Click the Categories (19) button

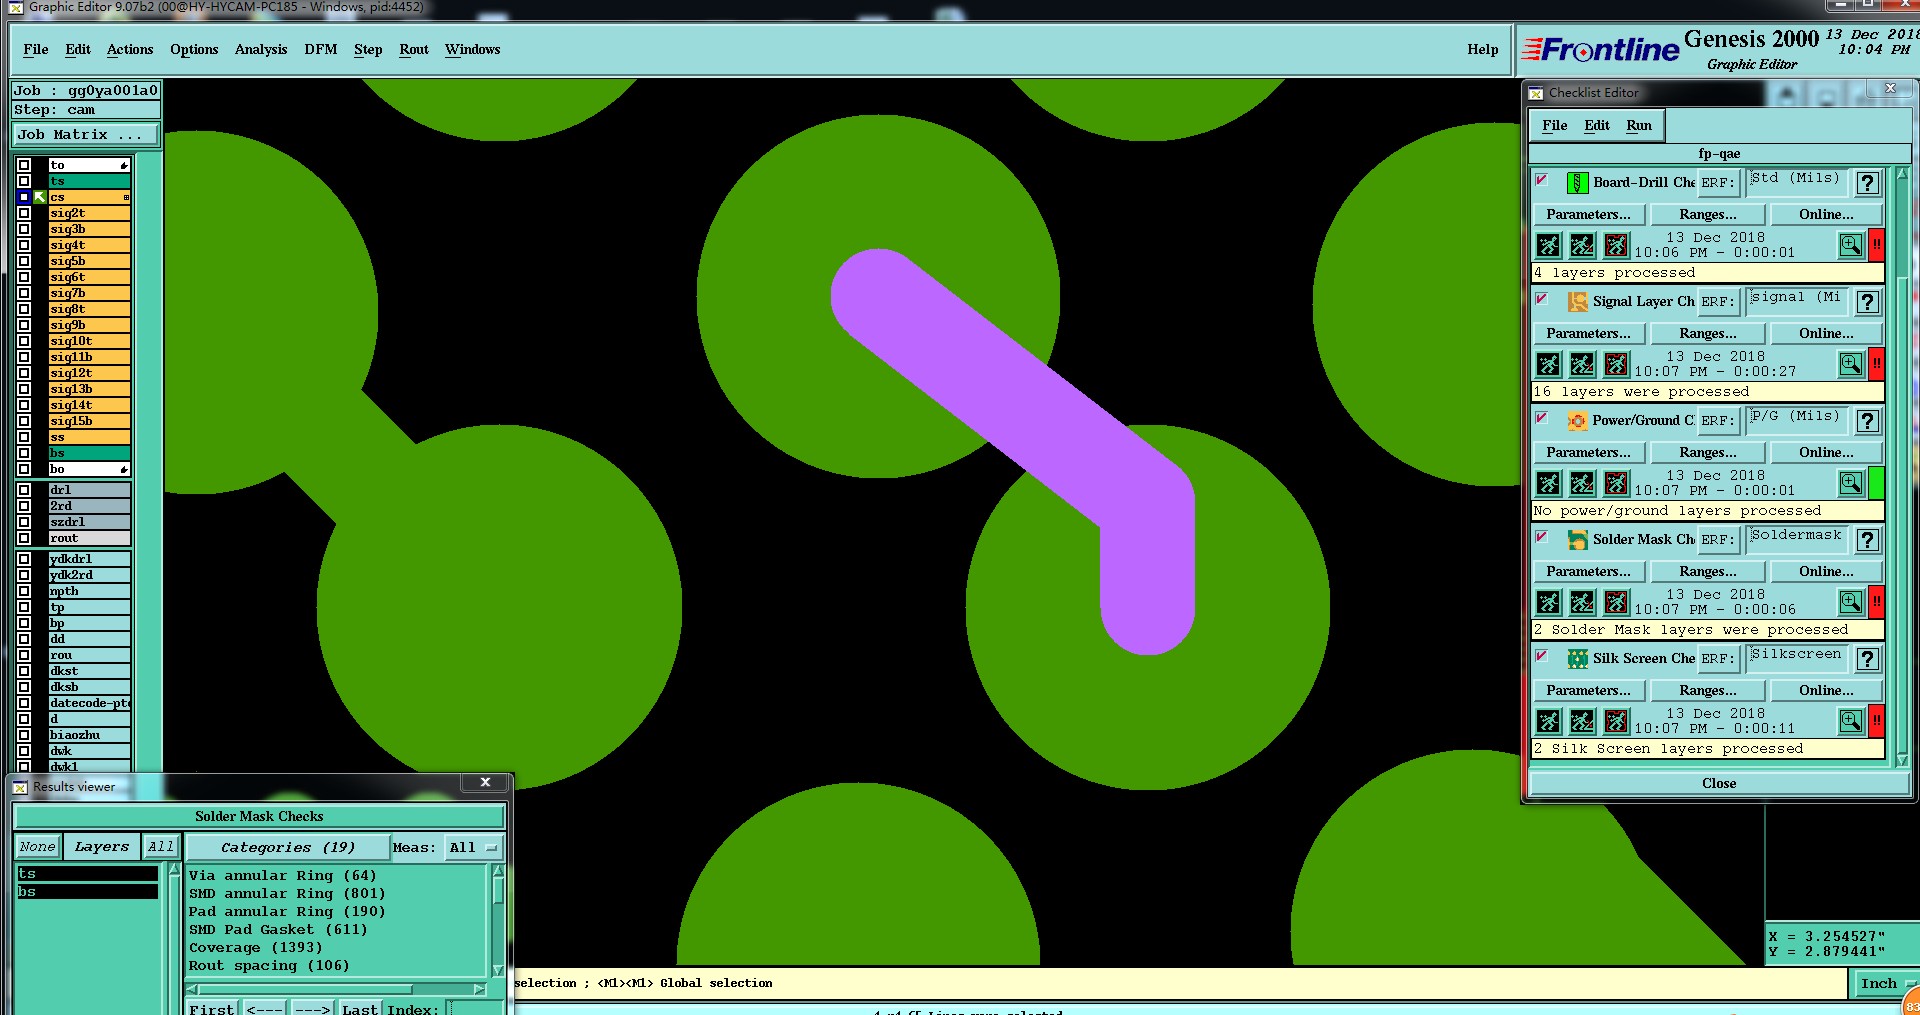point(288,848)
